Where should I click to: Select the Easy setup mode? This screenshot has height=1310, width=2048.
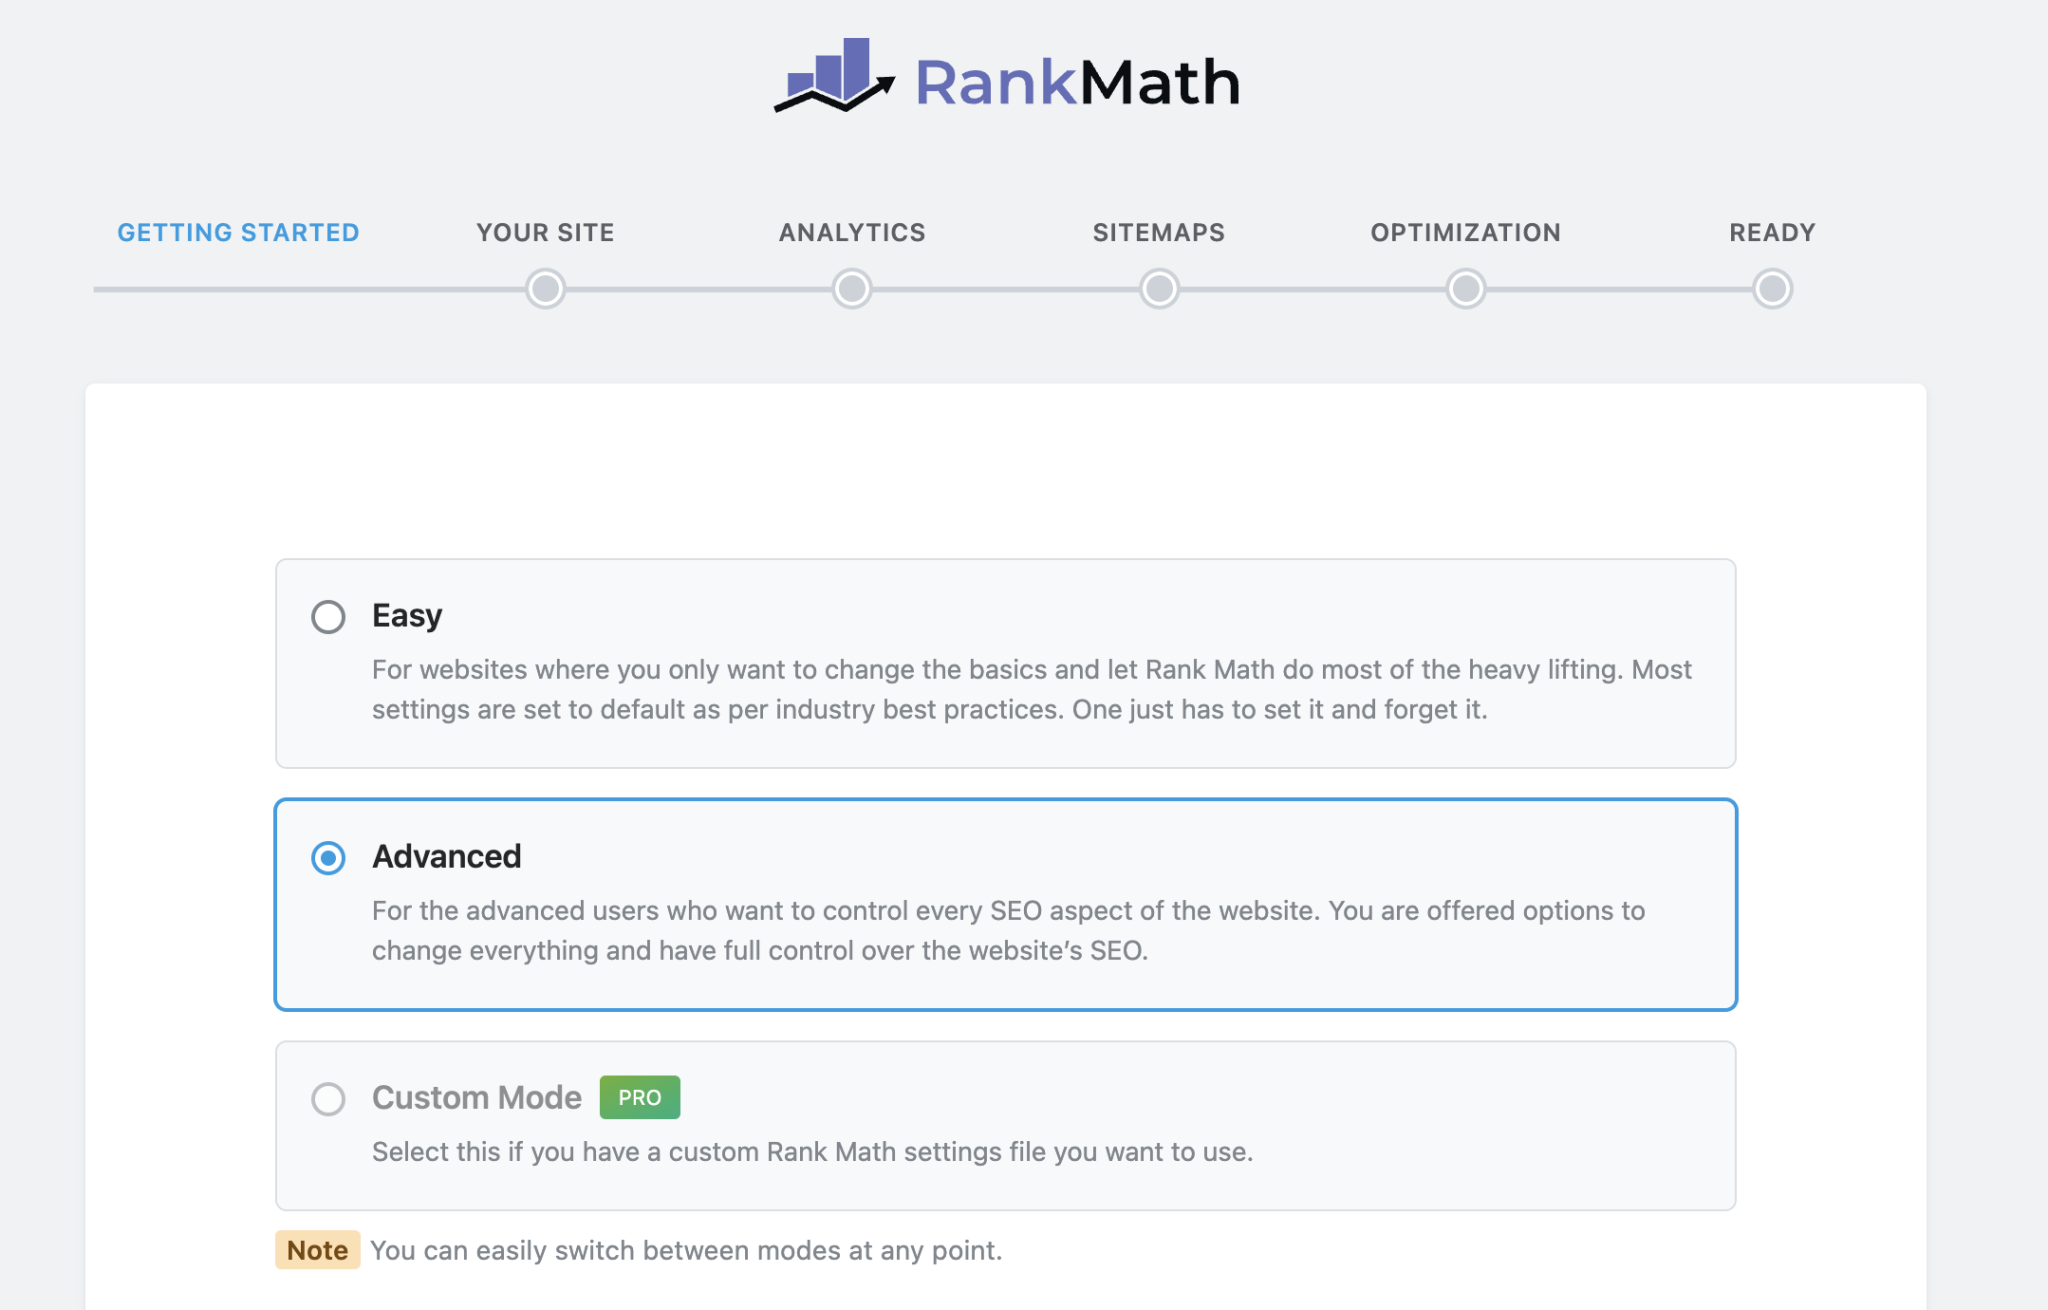[x=328, y=617]
